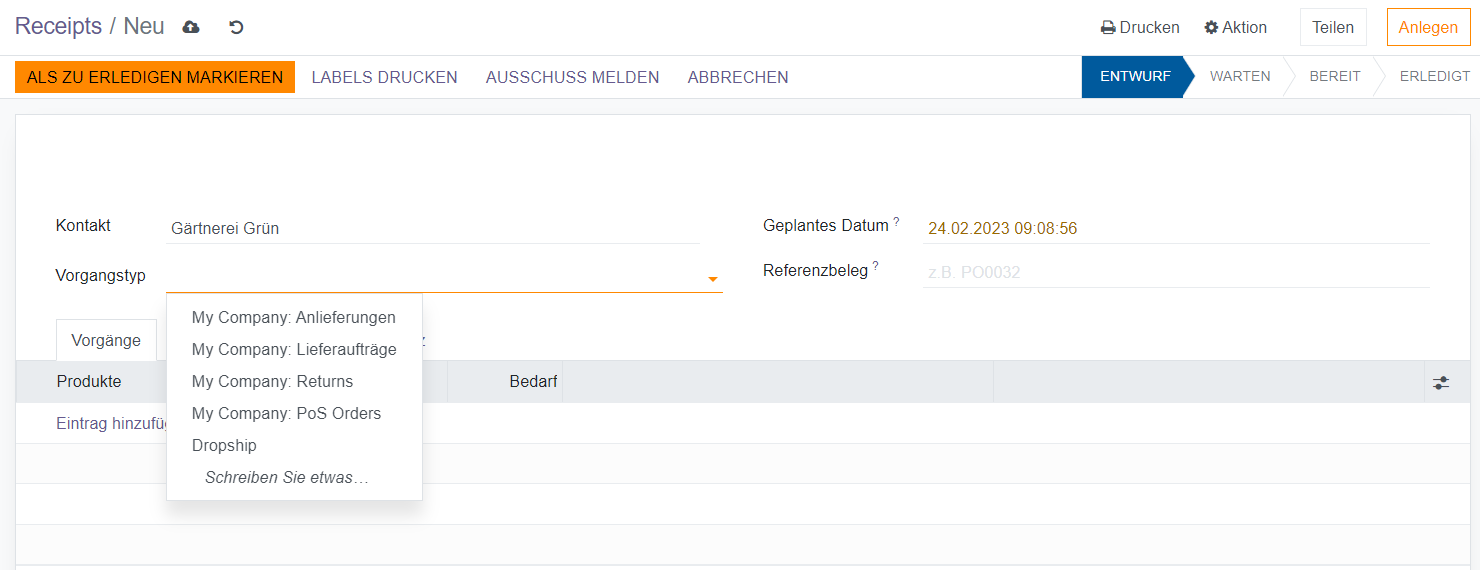Click help mark beside Referenzbeleg
The height and width of the screenshot is (570, 1480).
875,266
